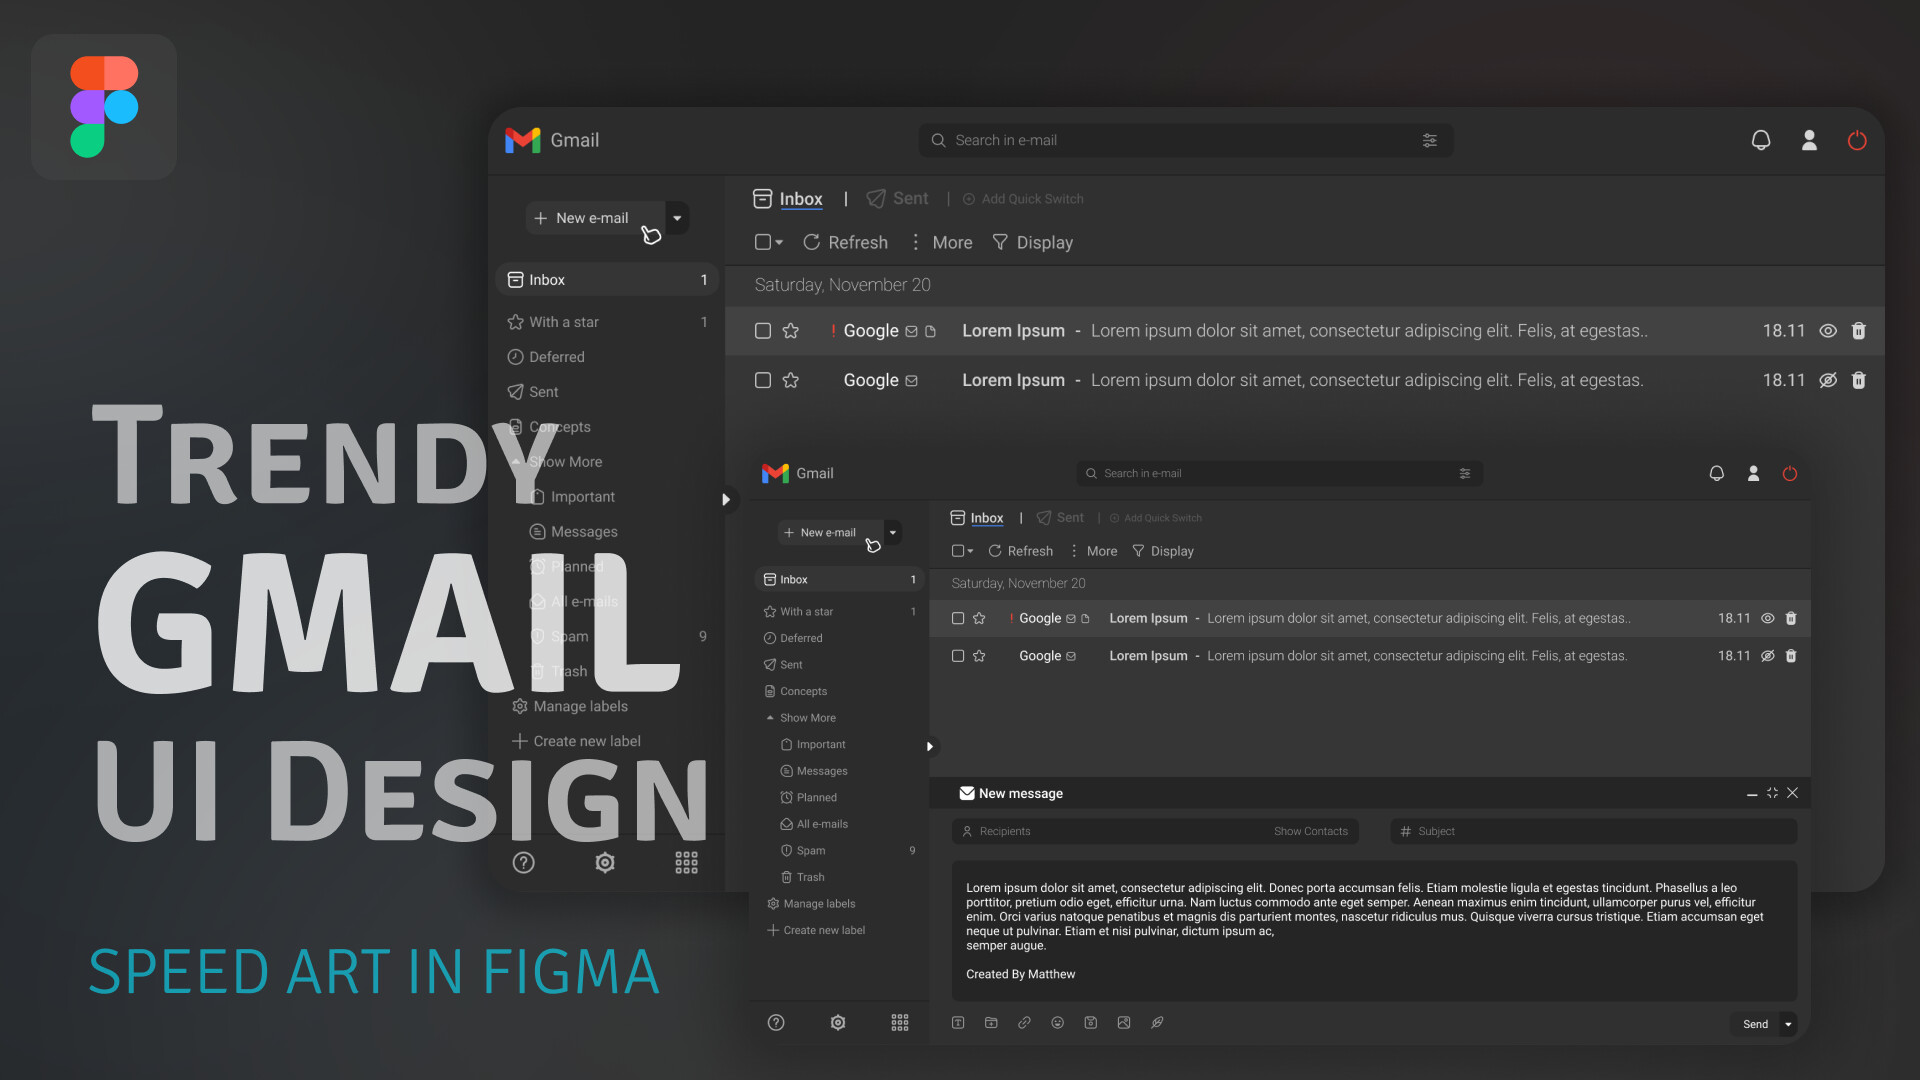Select the Deferred folder in the large sidebar
Viewport: 1920px width, 1080px height.
[x=556, y=357]
